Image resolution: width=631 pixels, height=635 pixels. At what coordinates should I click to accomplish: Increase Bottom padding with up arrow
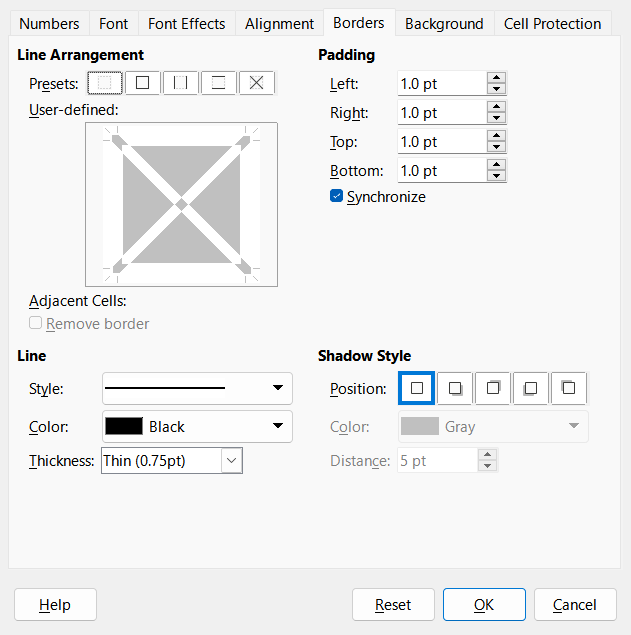coord(497,165)
